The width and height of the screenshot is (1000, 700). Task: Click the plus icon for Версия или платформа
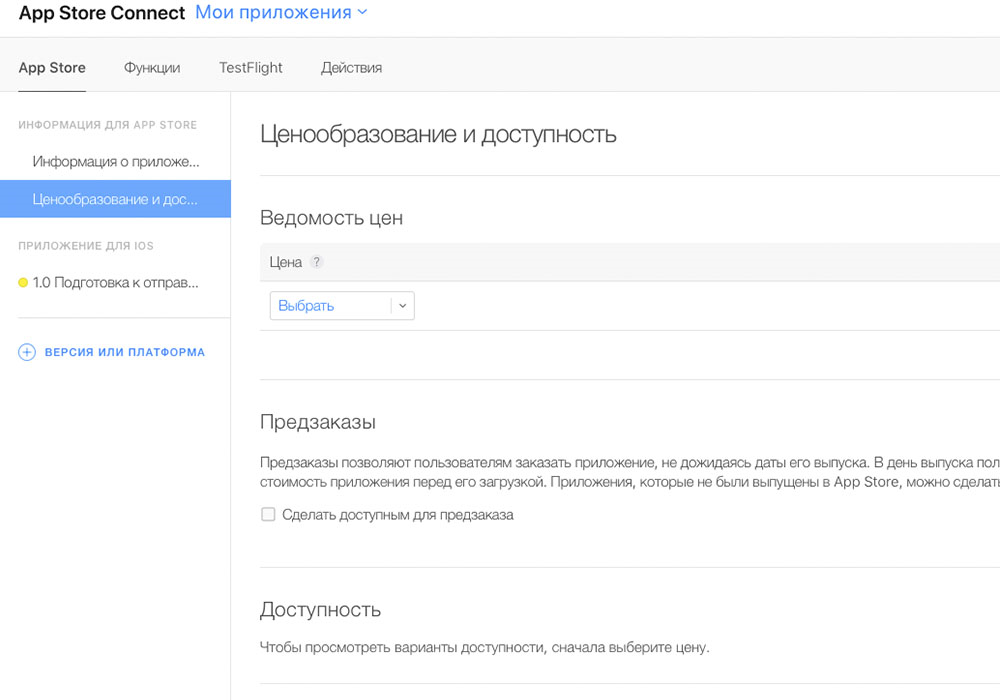click(27, 352)
